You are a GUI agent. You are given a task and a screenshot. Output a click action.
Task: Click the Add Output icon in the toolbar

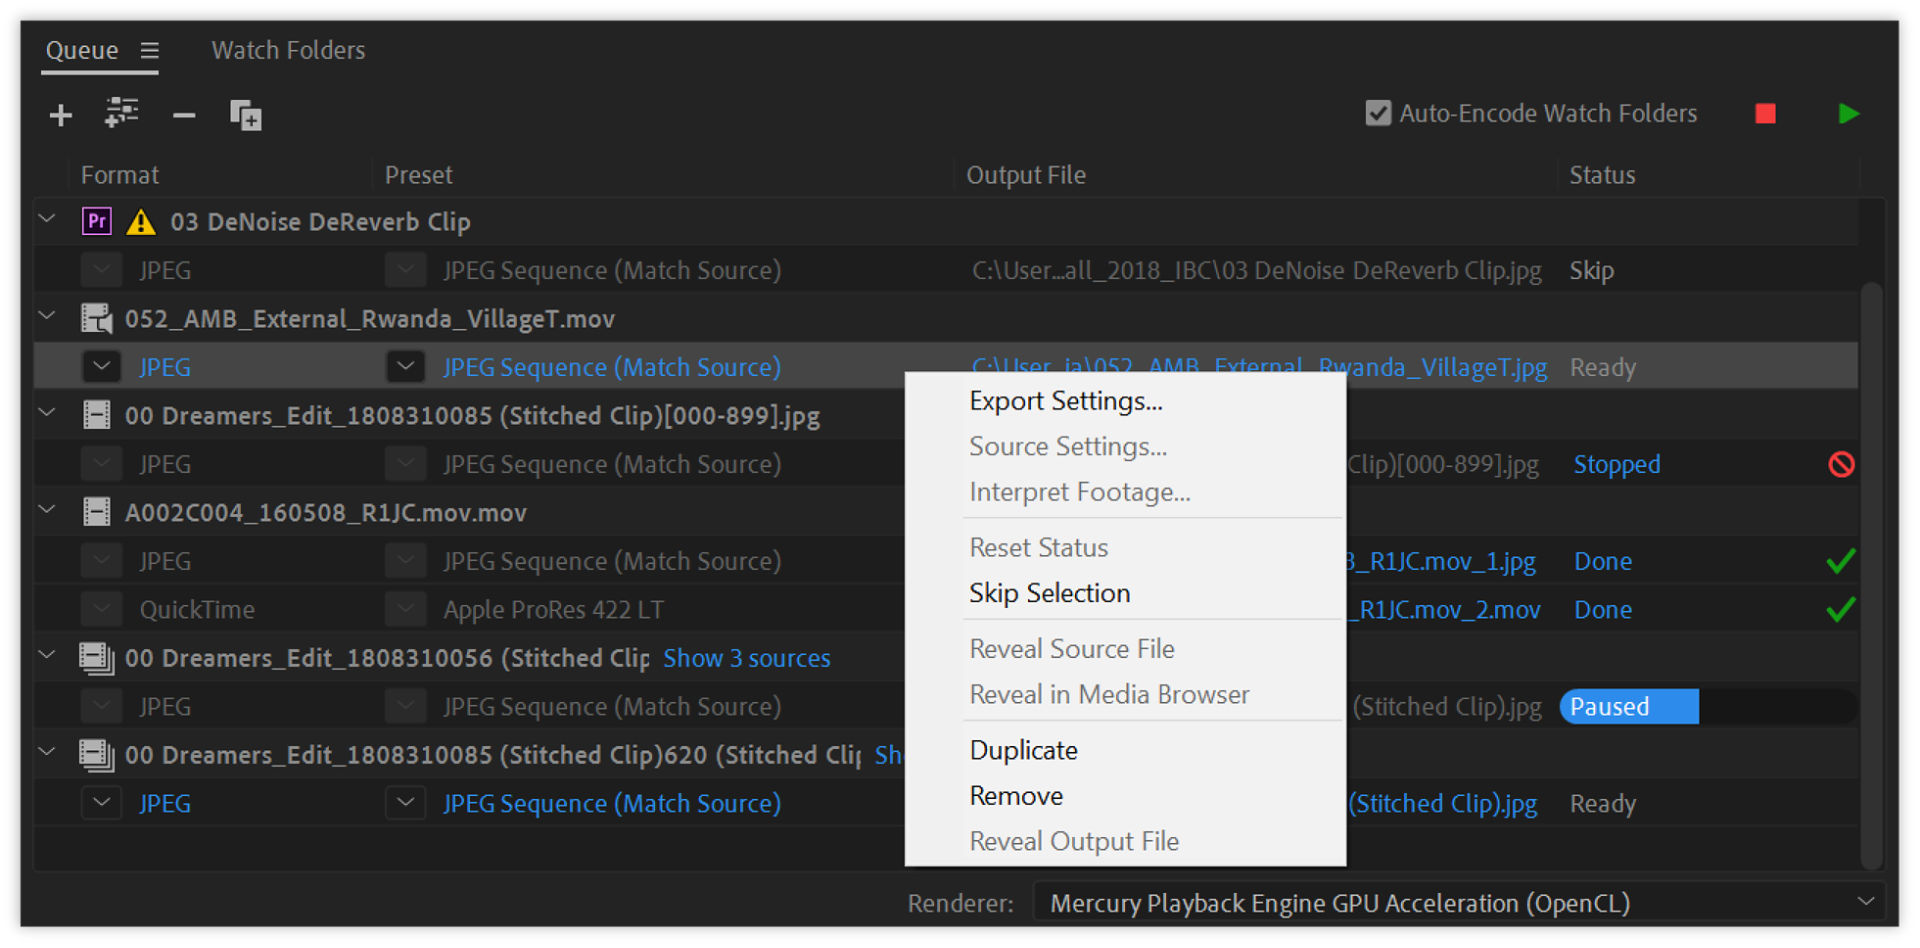[x=122, y=114]
